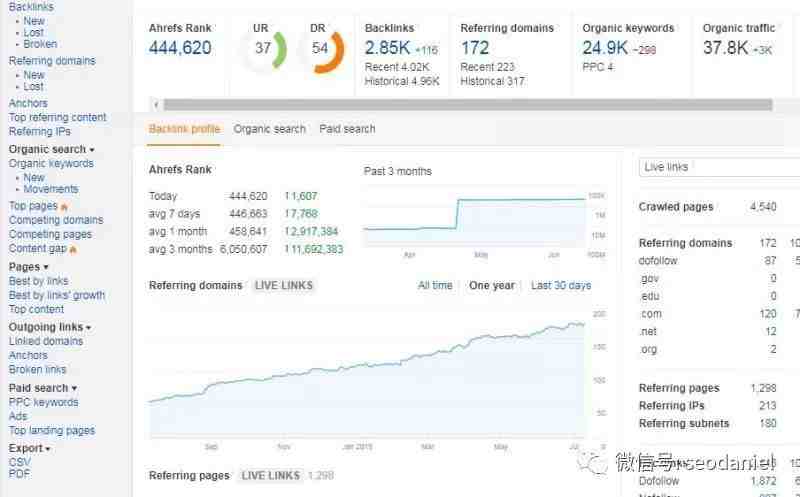Image resolution: width=800 pixels, height=497 pixels.
Task: Collapse the Export sidebar section
Action: tap(30, 448)
